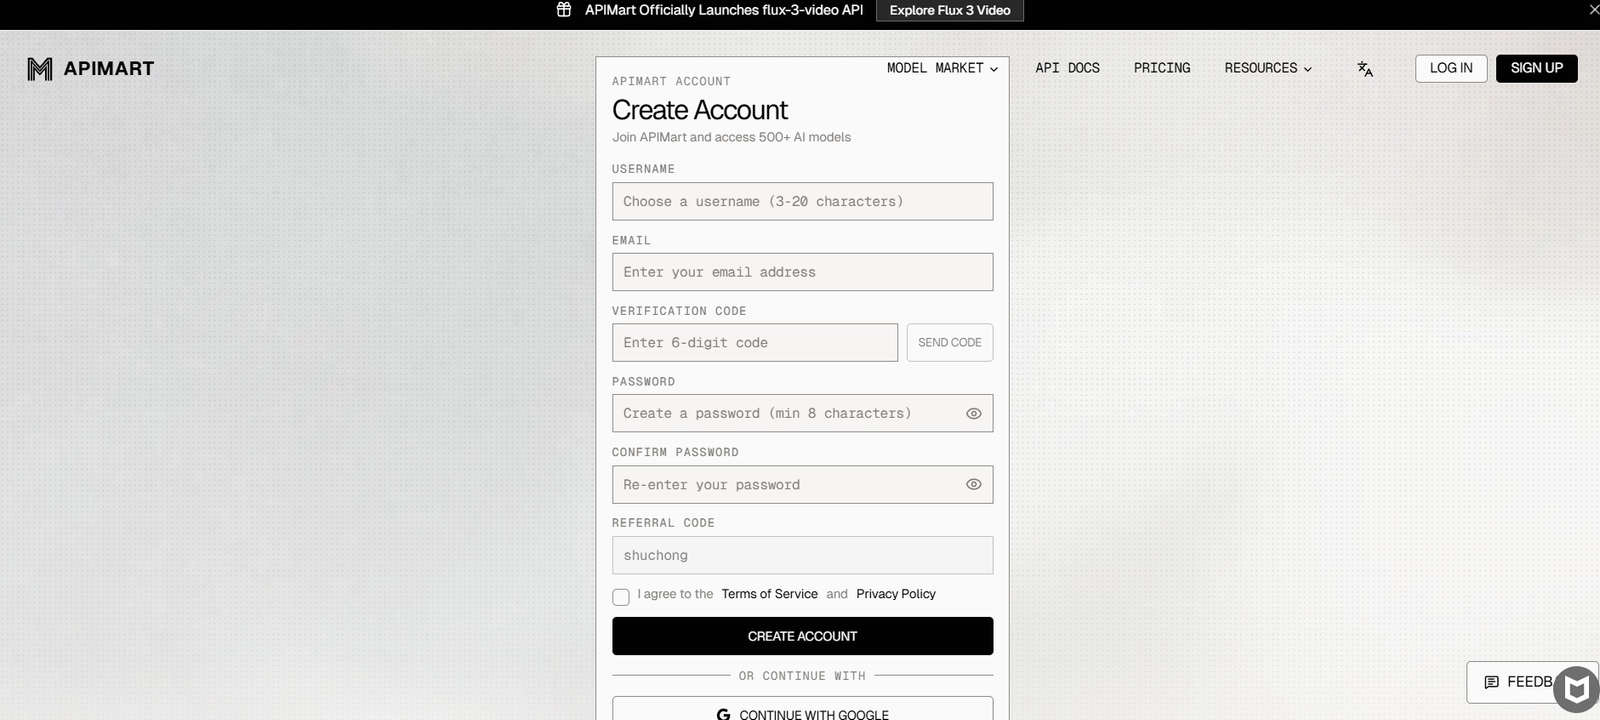Click Send Code button

[x=950, y=343]
